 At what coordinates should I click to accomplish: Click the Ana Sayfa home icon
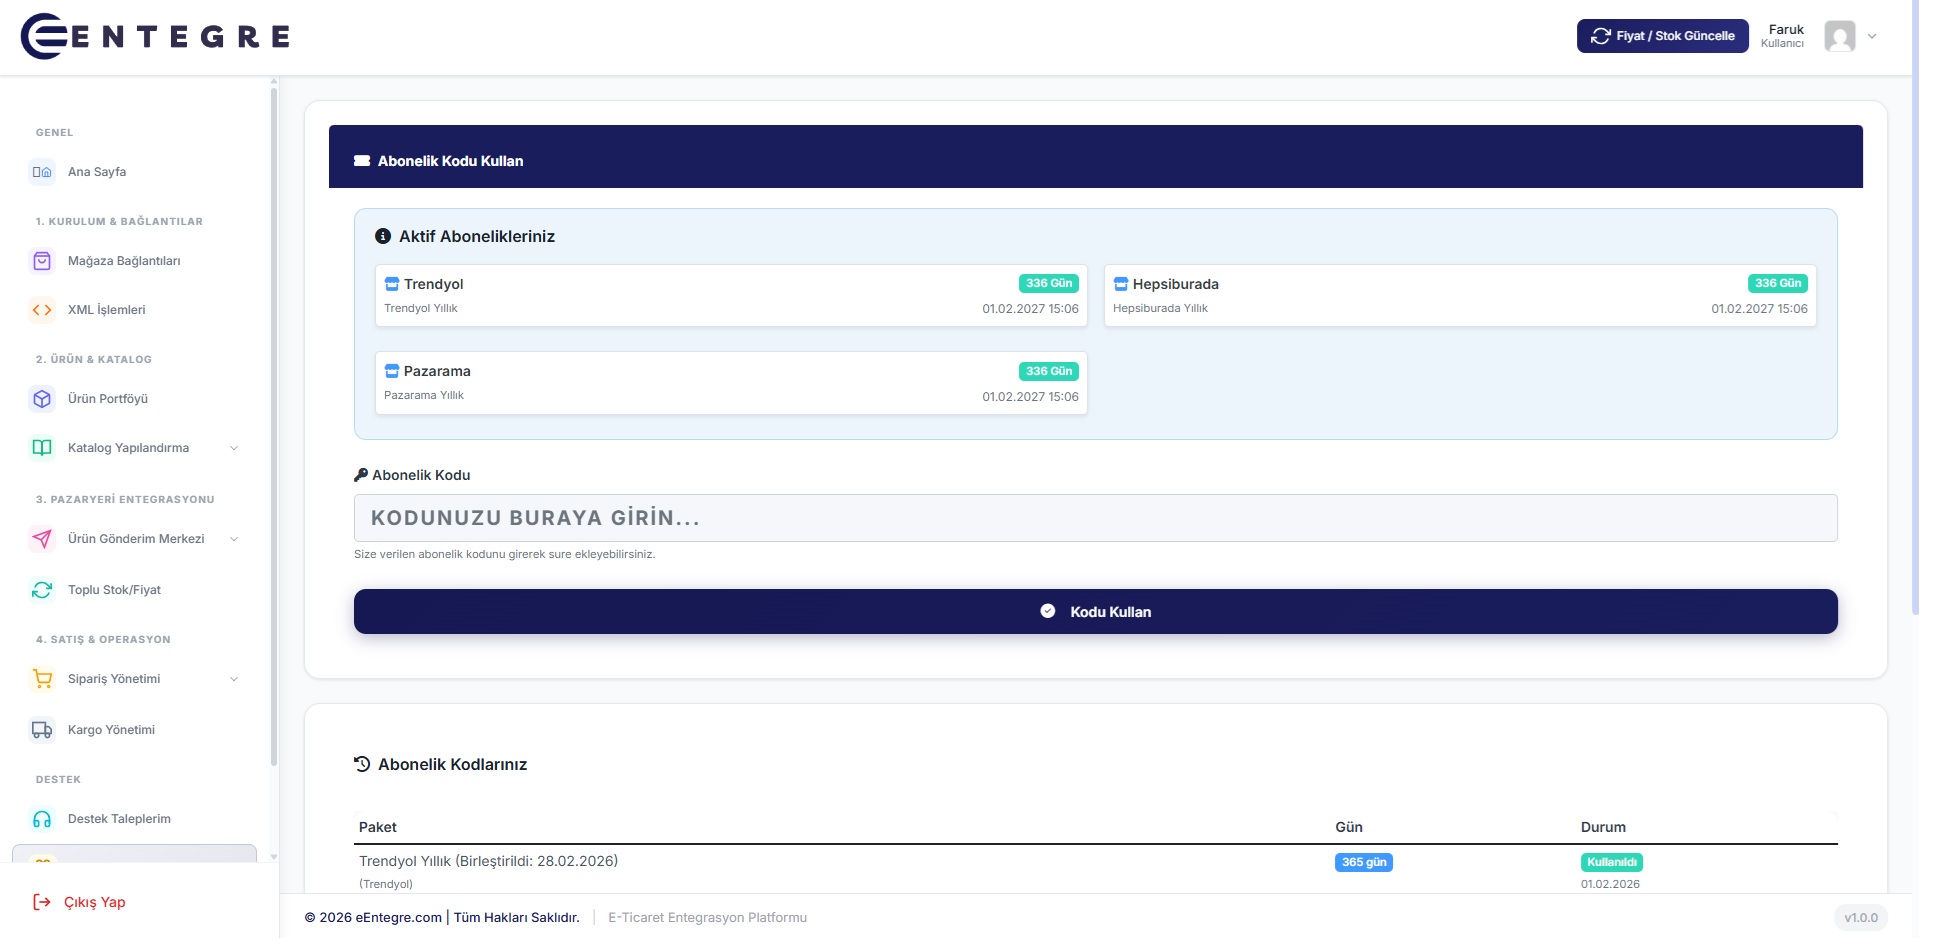[42, 172]
